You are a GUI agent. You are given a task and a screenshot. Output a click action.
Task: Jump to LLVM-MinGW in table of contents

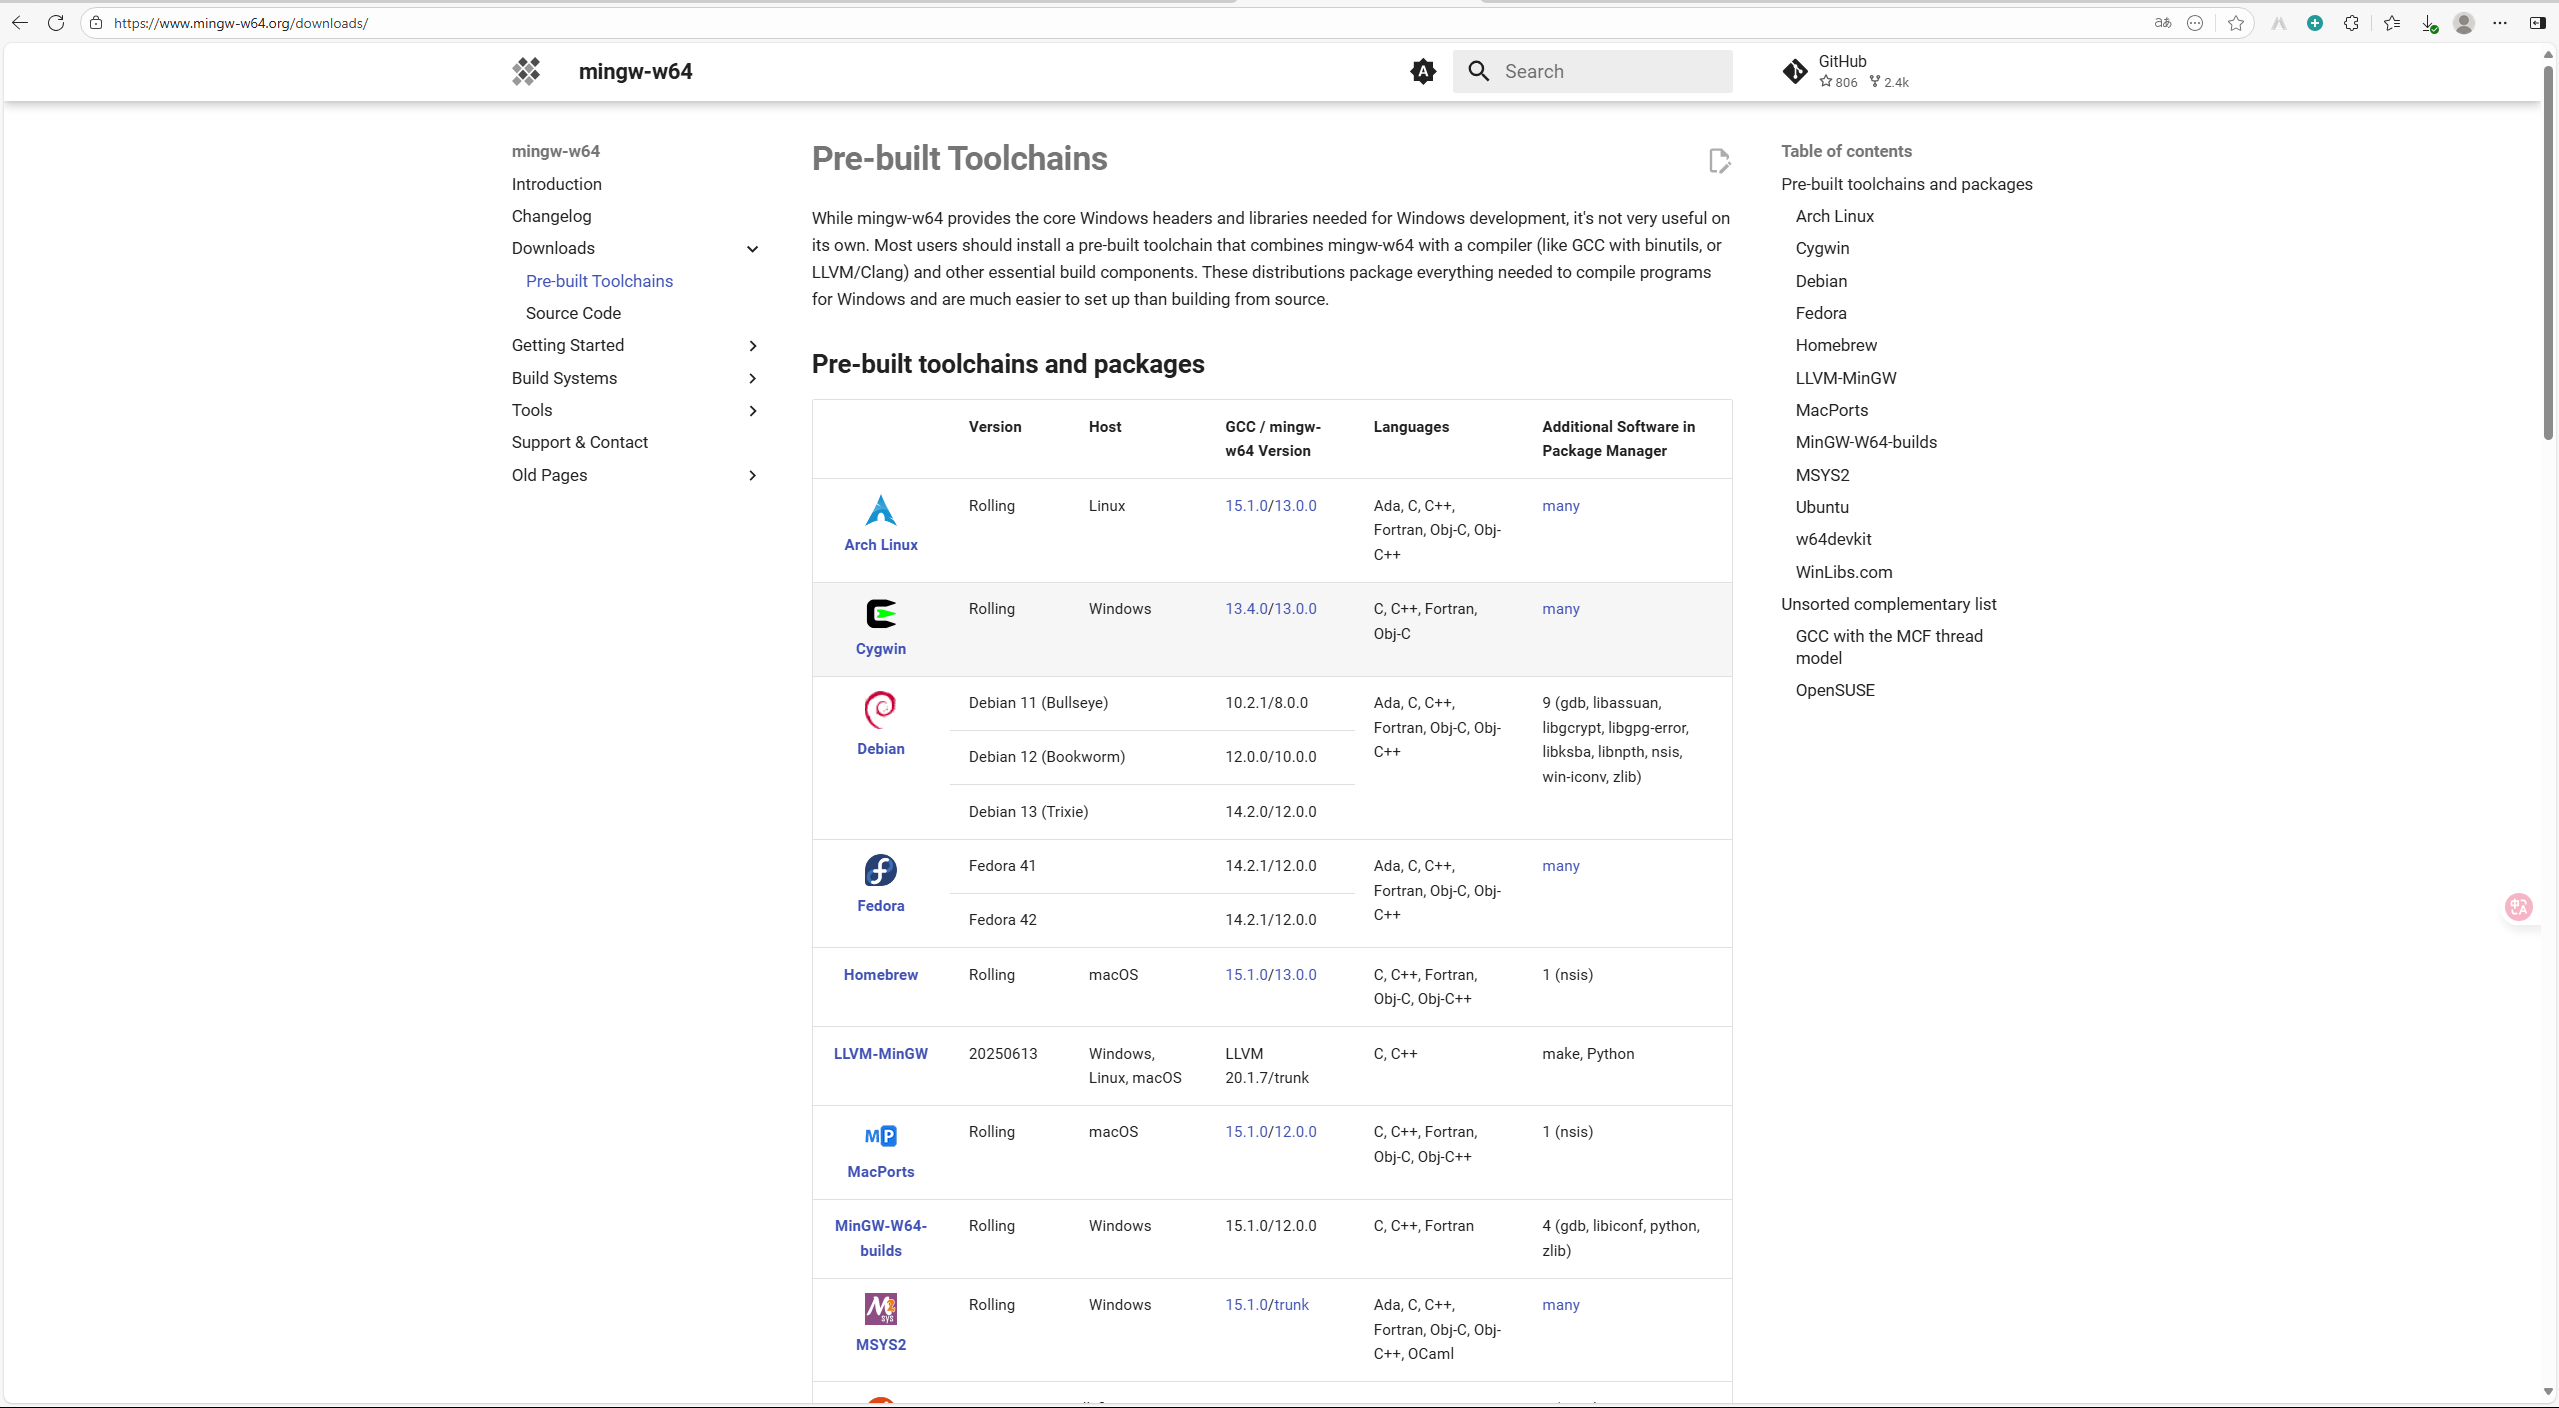click(x=1845, y=378)
